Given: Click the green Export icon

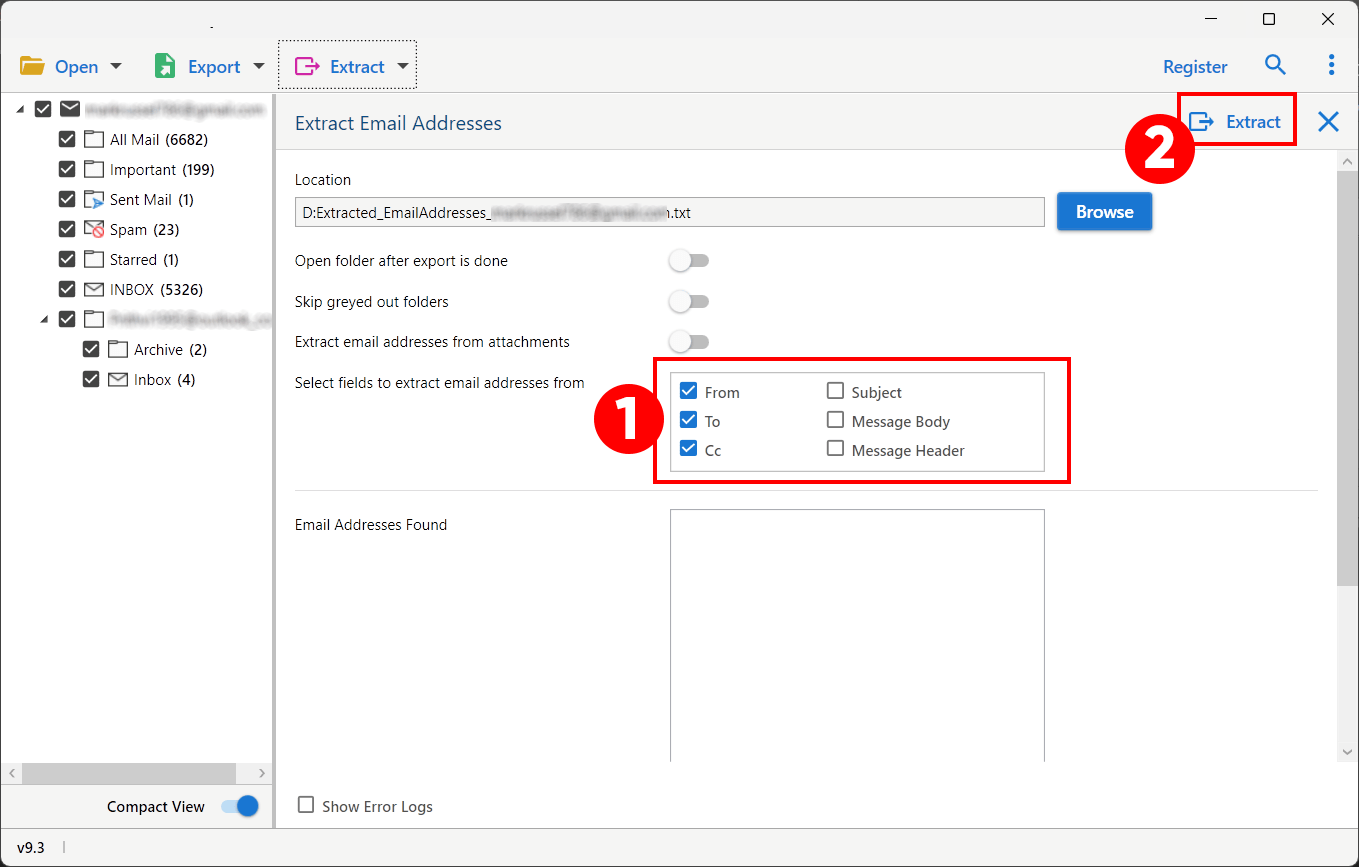Looking at the screenshot, I should [165, 66].
